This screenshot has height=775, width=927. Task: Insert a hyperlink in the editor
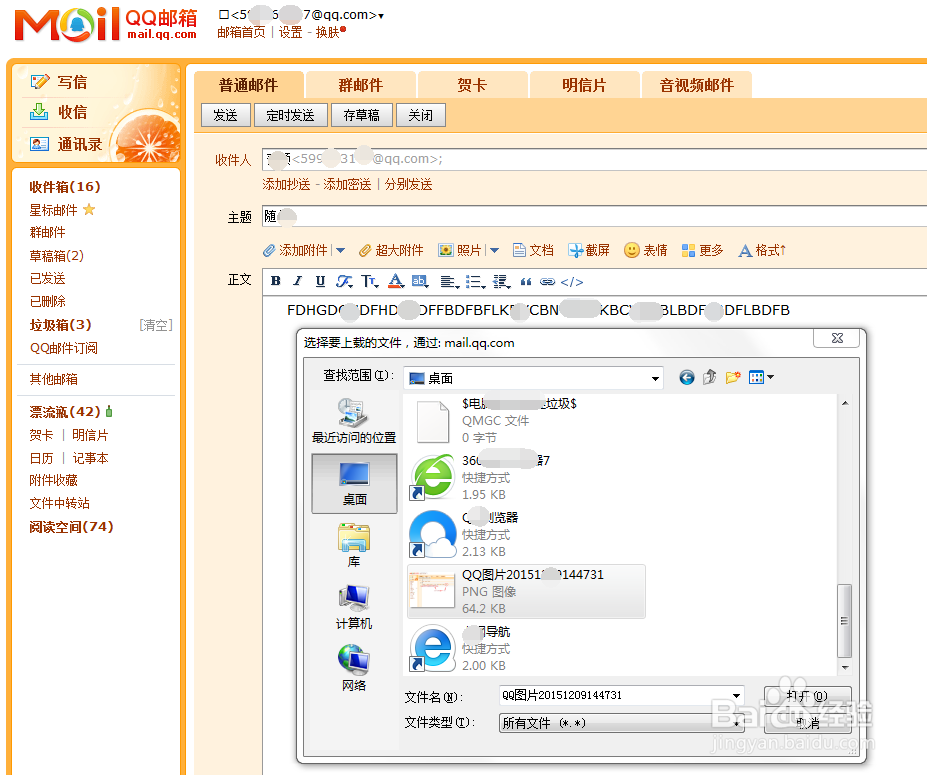coord(548,281)
